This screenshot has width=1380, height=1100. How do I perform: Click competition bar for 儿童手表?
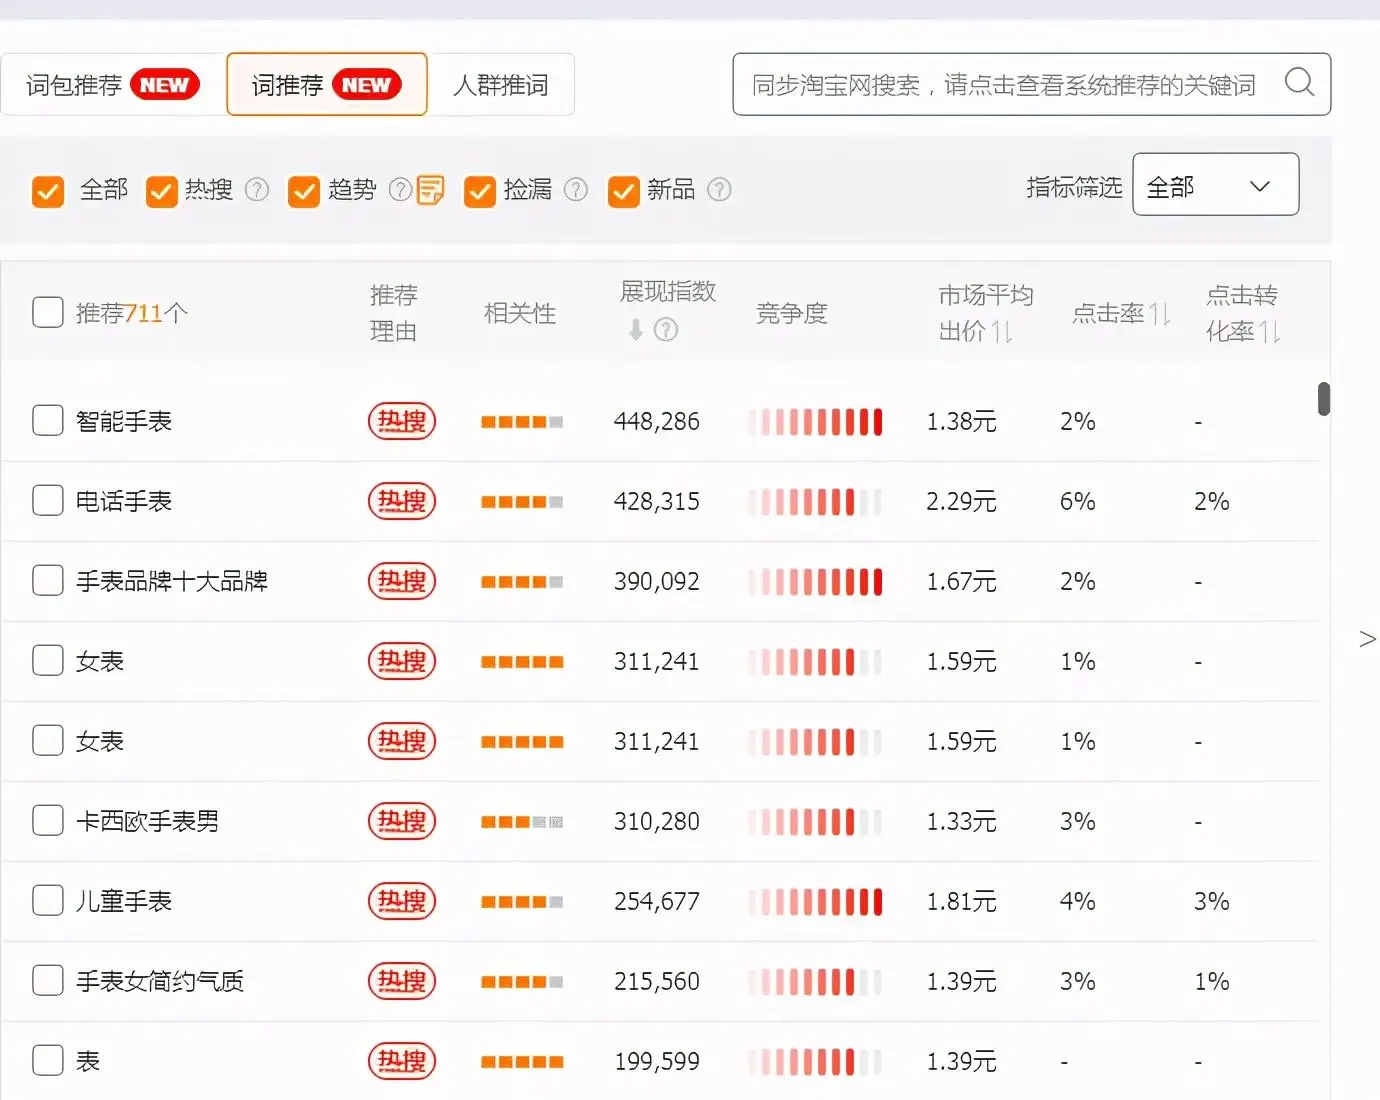[815, 901]
